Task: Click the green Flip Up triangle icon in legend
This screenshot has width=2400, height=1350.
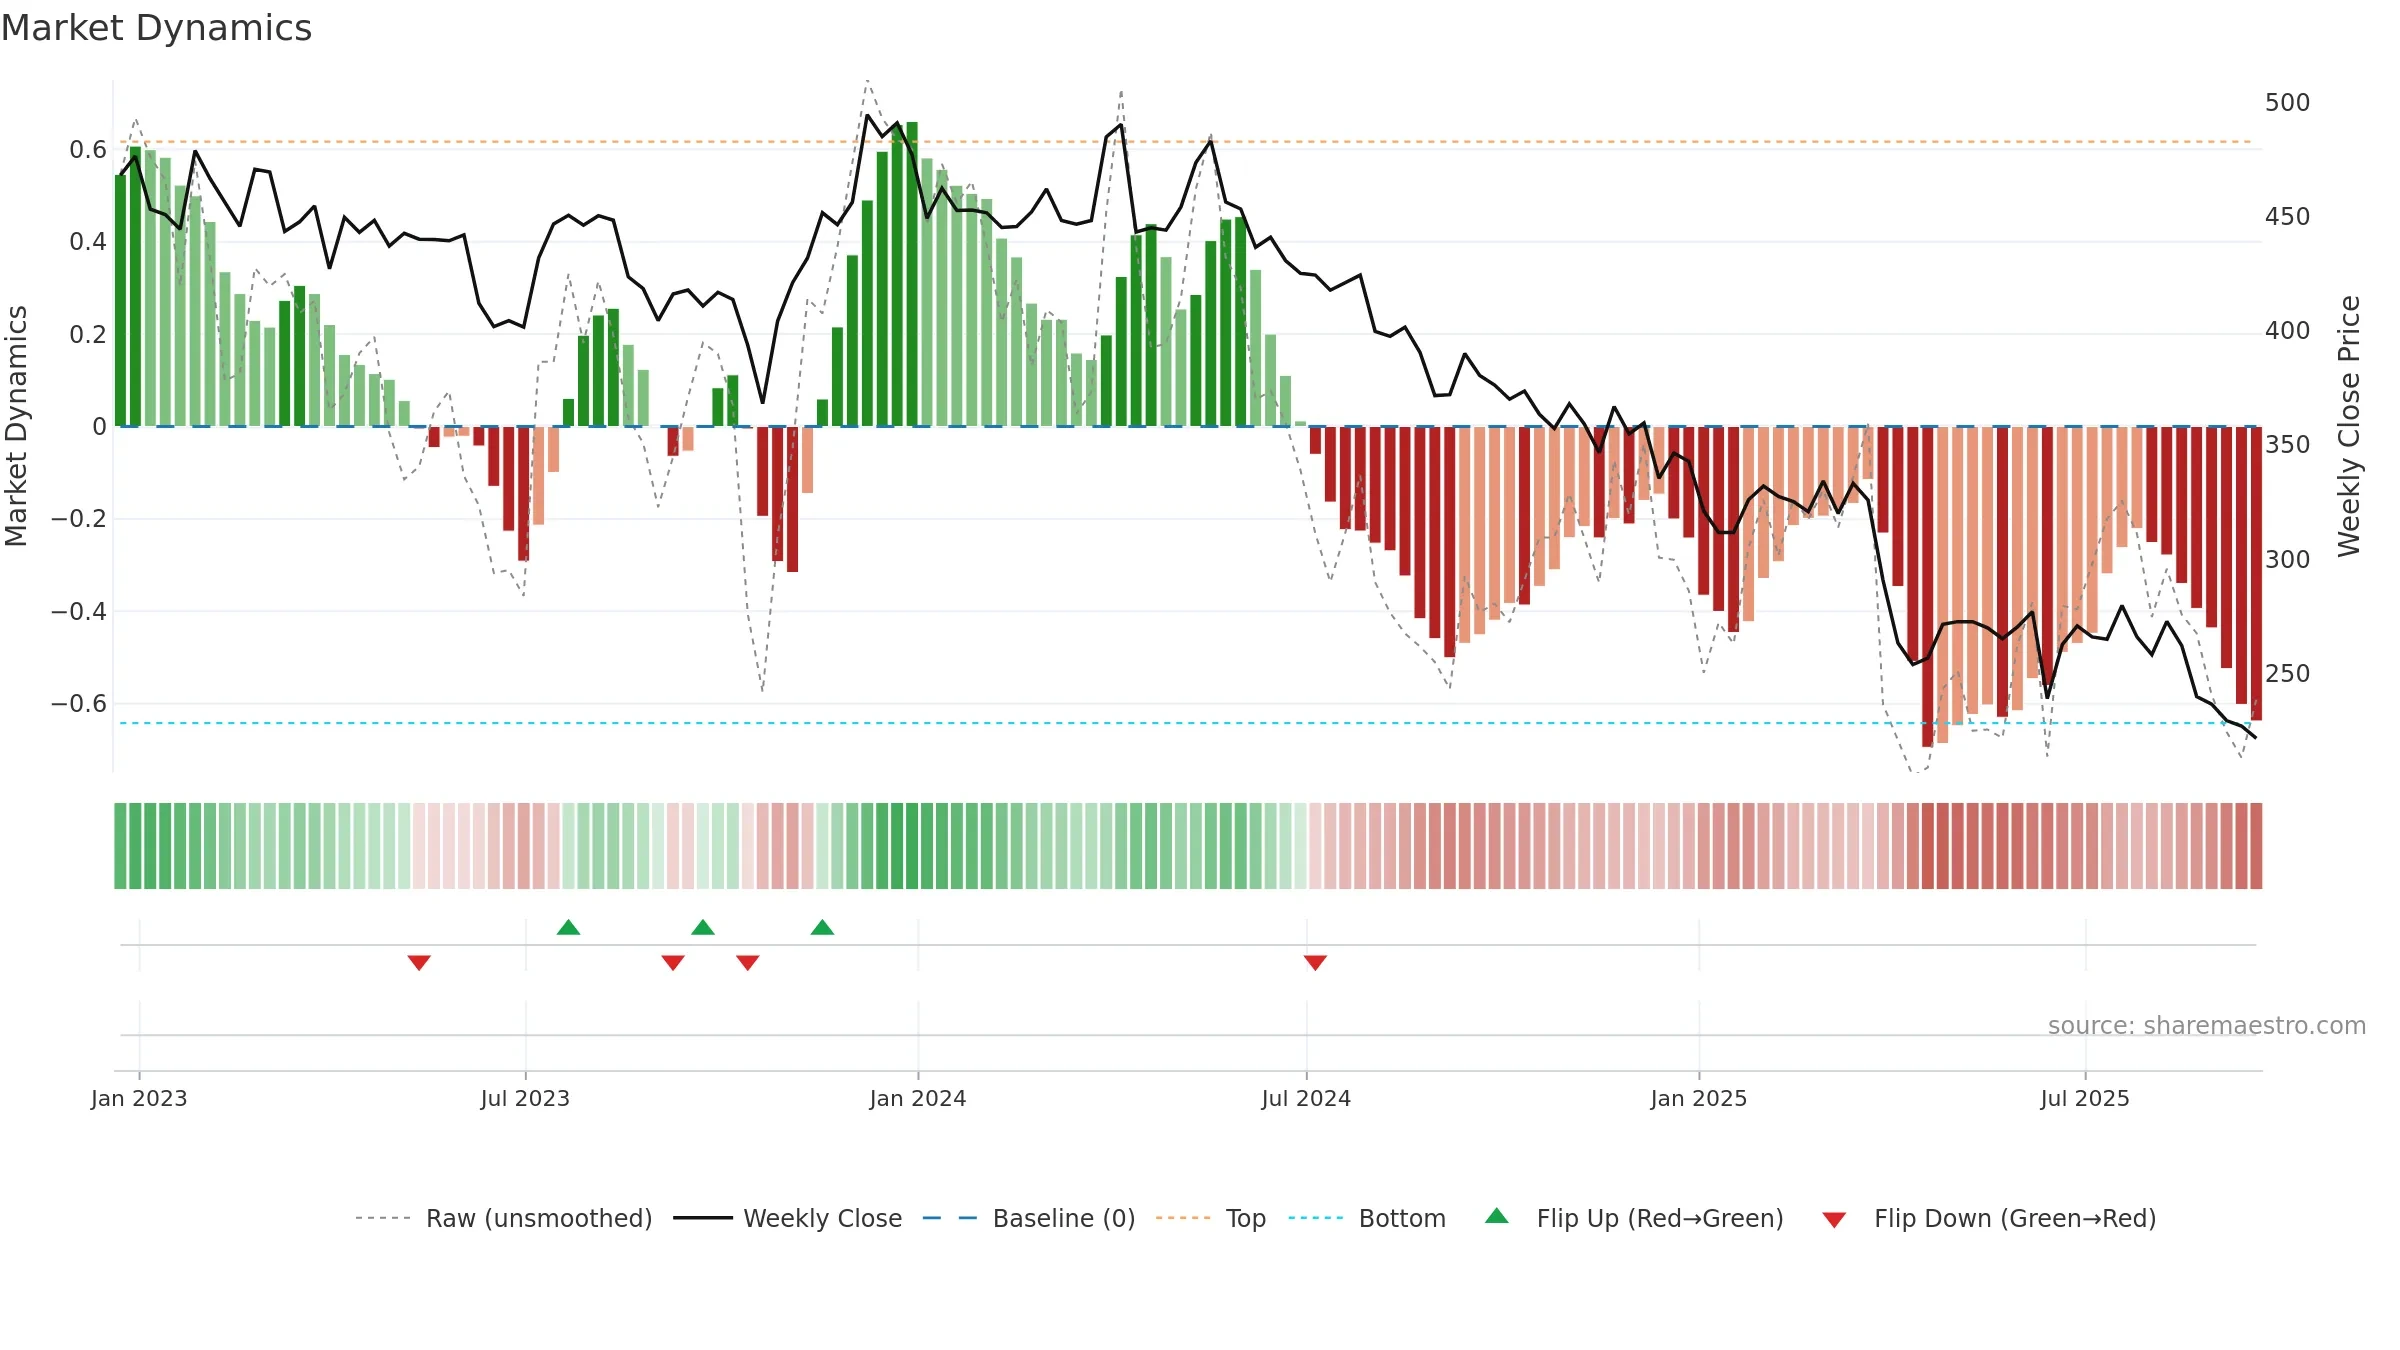Action: tap(1497, 1216)
